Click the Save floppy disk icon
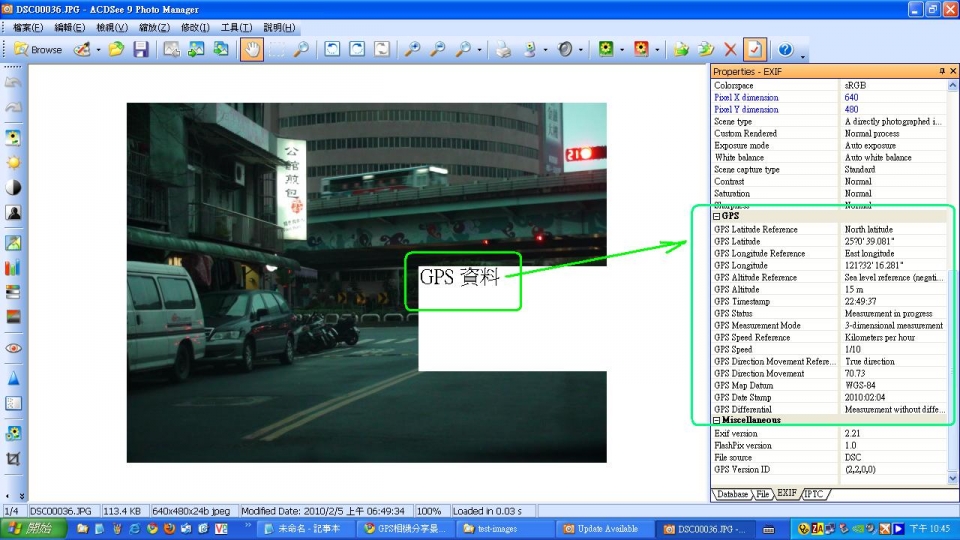 141,49
